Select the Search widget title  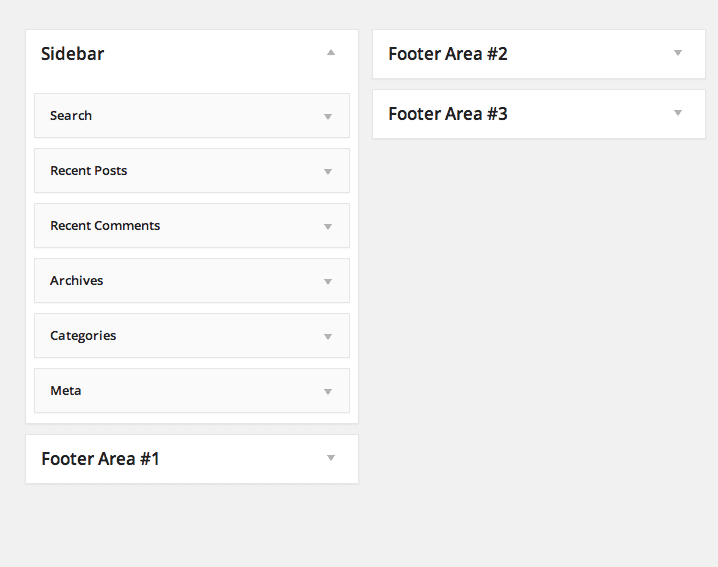click(x=71, y=116)
